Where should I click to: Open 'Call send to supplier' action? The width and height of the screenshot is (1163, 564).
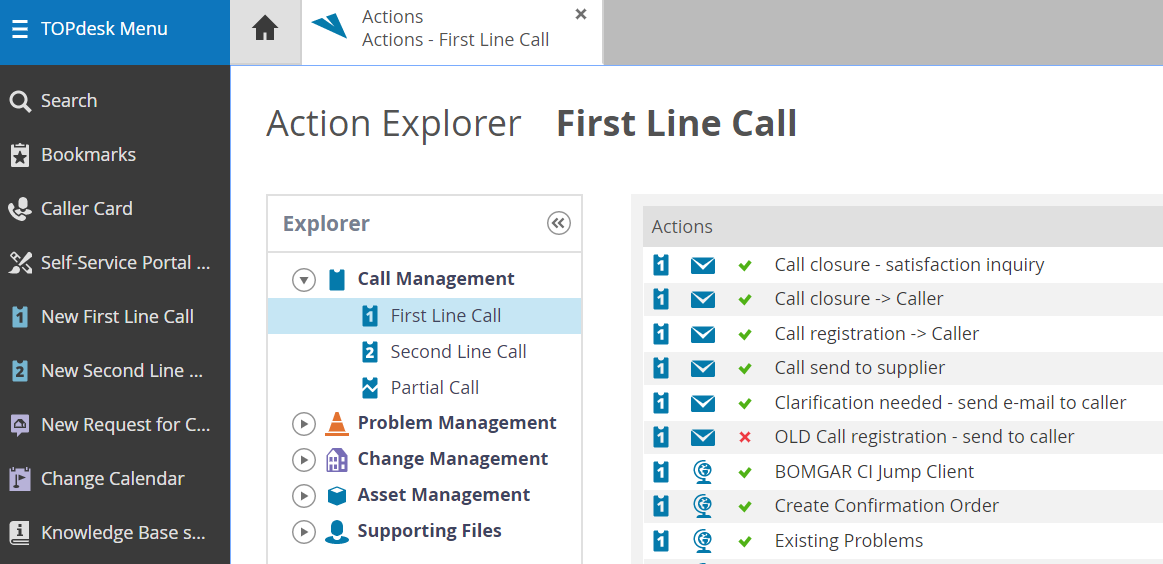click(x=860, y=368)
